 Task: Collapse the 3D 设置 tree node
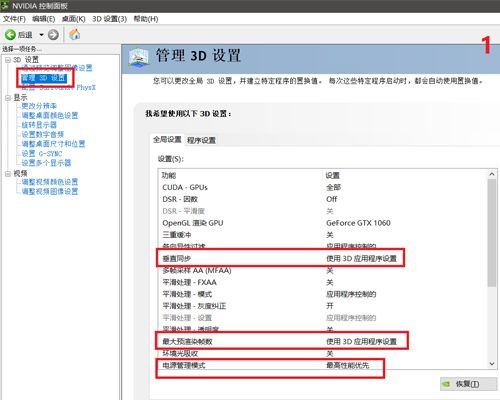click(8, 60)
